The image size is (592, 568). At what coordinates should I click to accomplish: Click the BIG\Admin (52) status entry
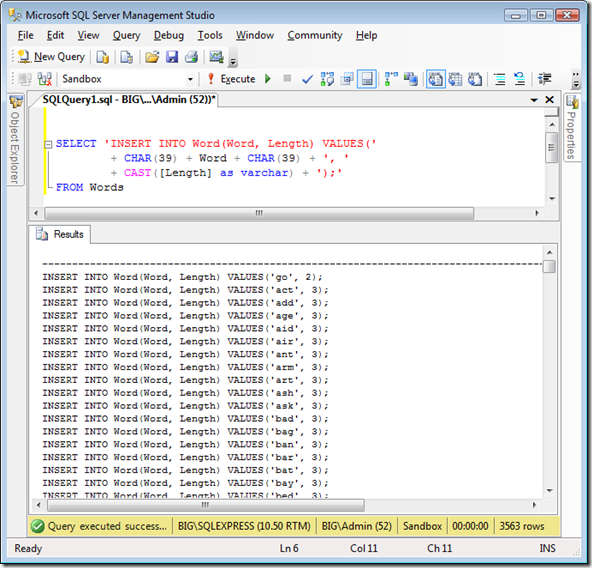(x=357, y=526)
